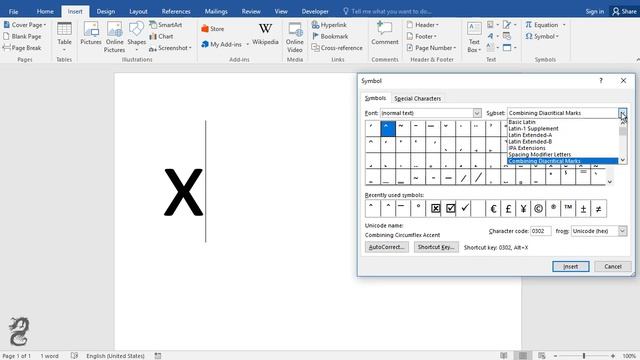Image resolution: width=640 pixels, height=360 pixels.
Task: Open the Text Box dropdown
Action: 474,38
